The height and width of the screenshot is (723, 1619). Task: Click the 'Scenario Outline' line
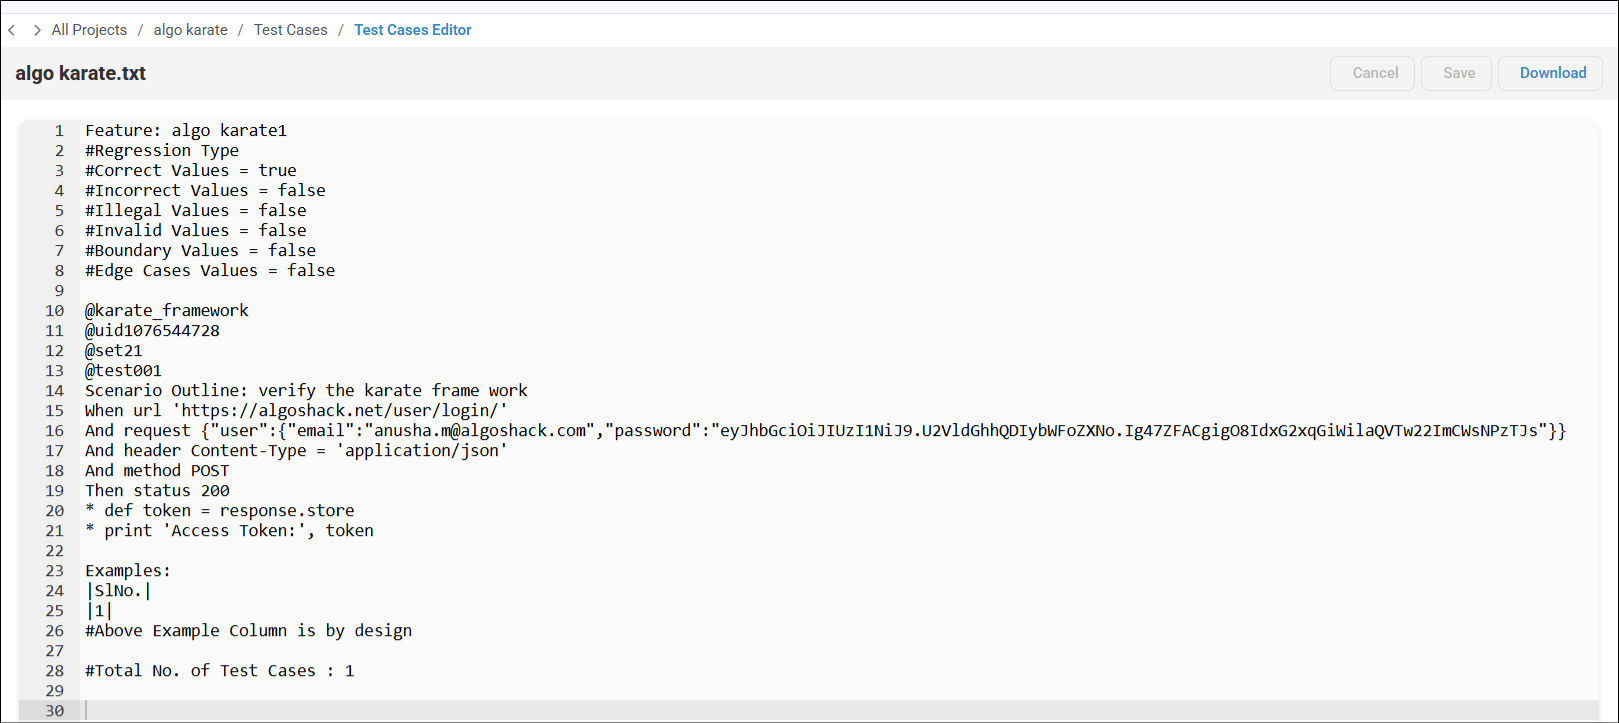click(x=306, y=390)
